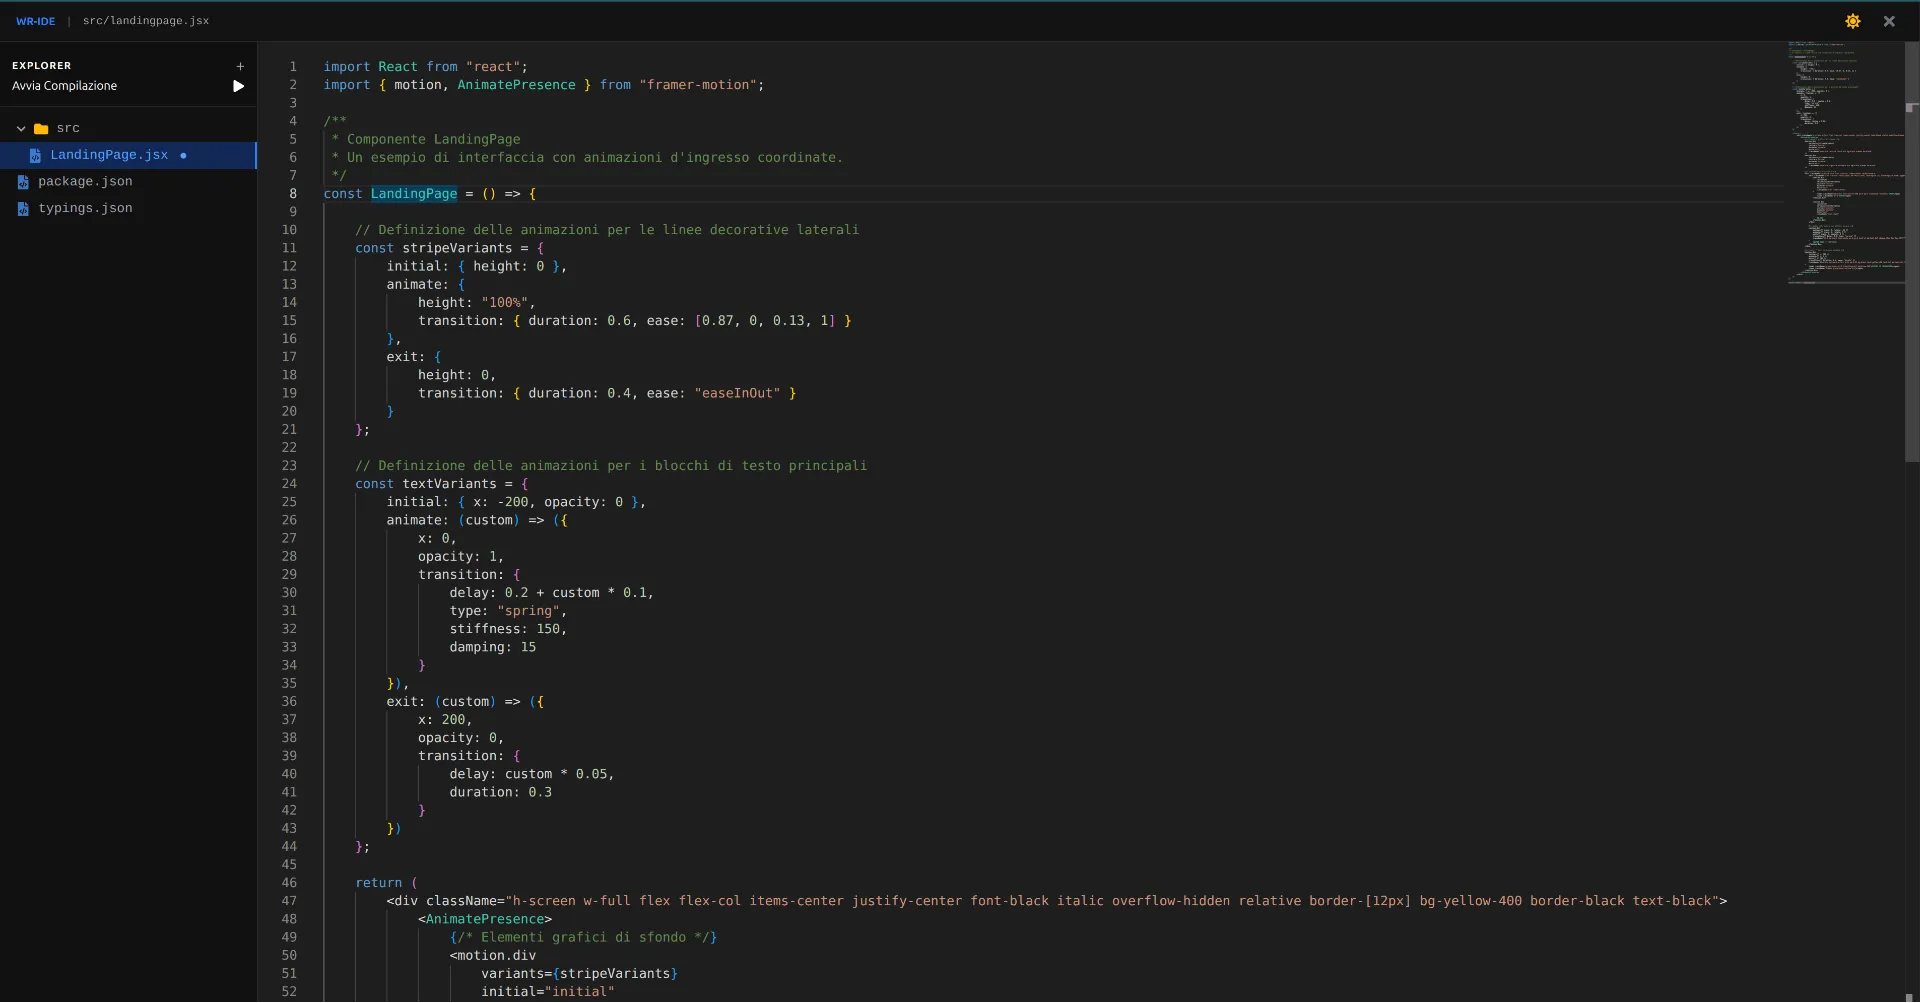Click the src/landingpage.jsx breadcrumb path
This screenshot has width=1920, height=1003.
[146, 21]
